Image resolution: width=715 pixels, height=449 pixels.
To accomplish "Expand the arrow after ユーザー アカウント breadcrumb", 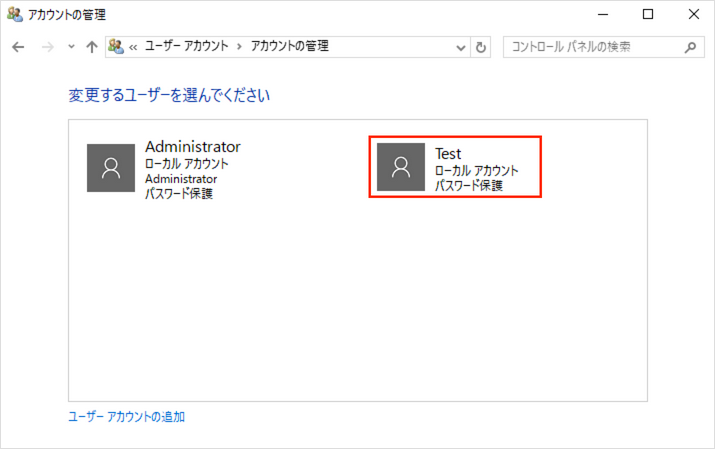I will (x=239, y=47).
